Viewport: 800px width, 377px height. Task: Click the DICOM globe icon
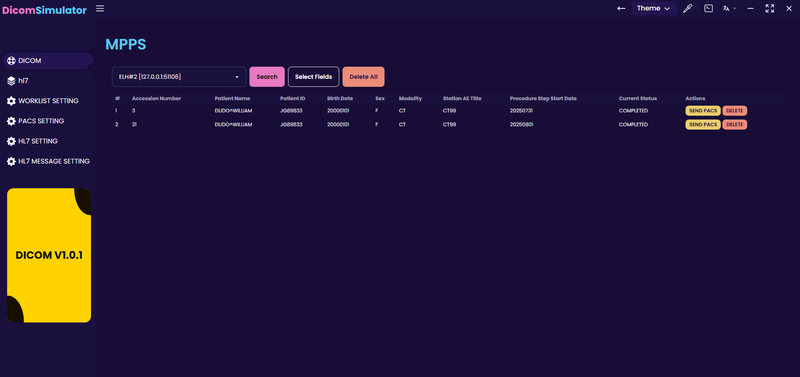[11, 61]
